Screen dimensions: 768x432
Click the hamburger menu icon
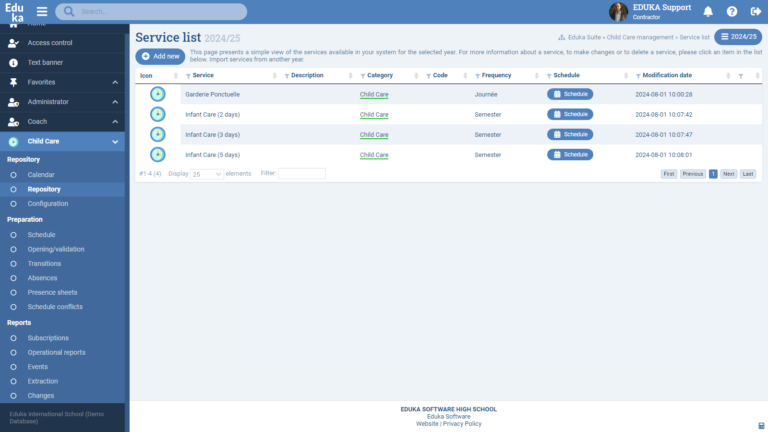tap(42, 12)
